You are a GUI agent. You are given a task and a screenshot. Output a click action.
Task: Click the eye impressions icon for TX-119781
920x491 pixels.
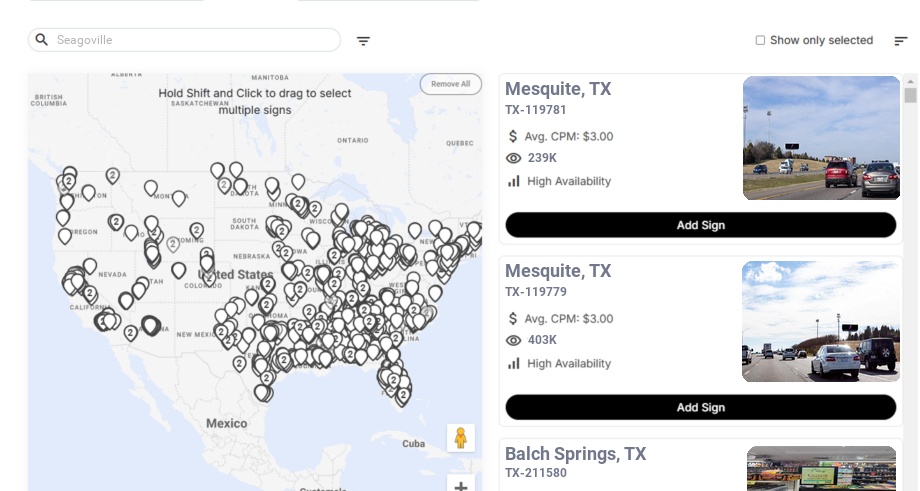click(x=514, y=158)
